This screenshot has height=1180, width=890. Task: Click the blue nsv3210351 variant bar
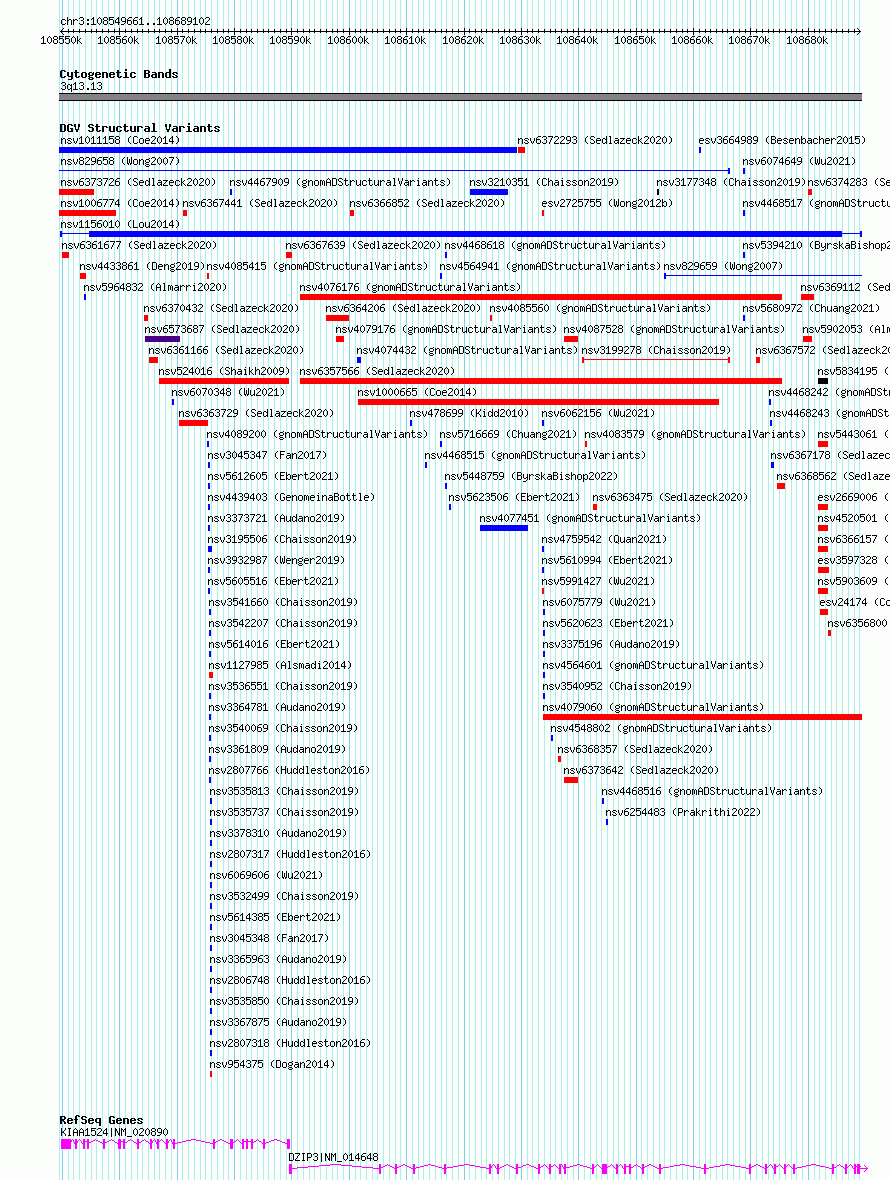pos(488,192)
